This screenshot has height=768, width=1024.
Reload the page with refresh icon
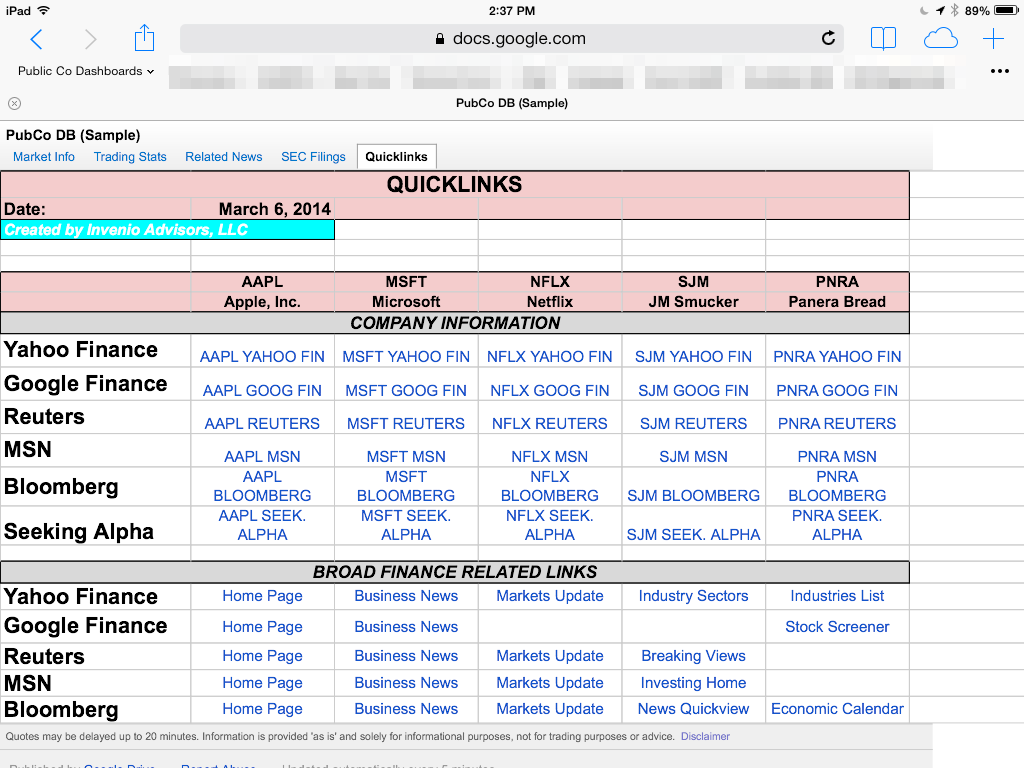(828, 39)
